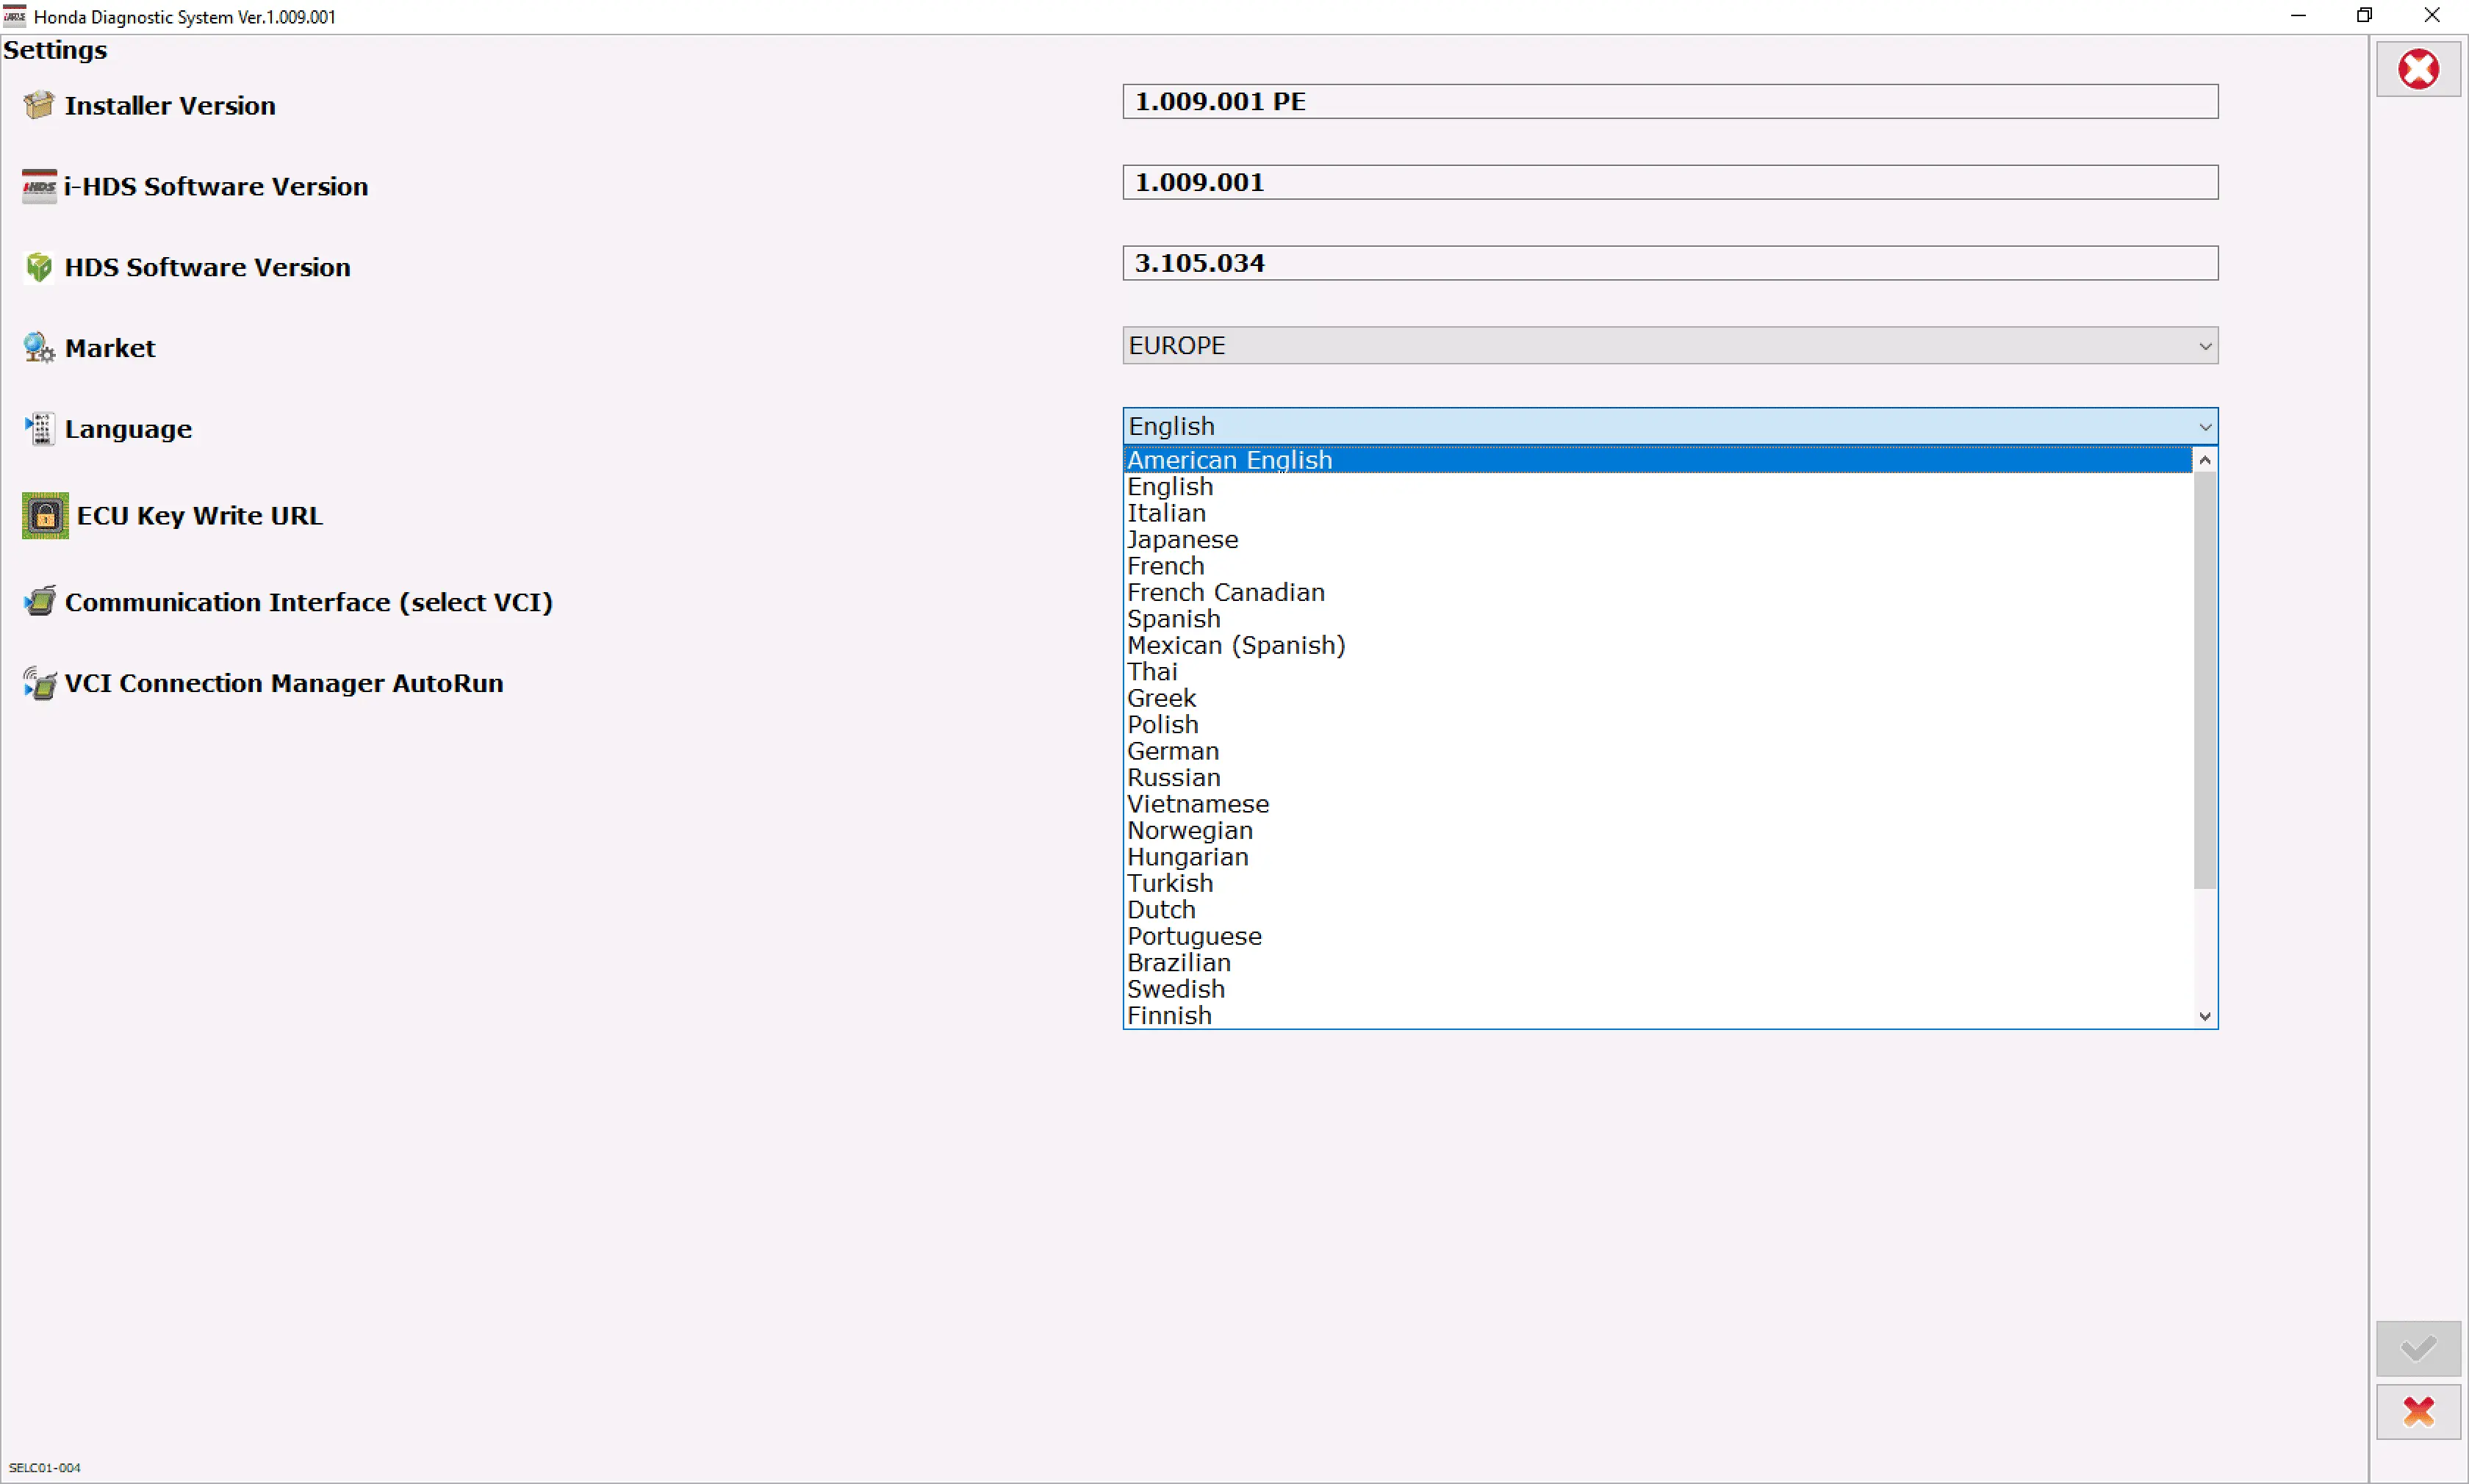2469x1484 pixels.
Task: Select American English from language list
Action: [x=1658, y=460]
